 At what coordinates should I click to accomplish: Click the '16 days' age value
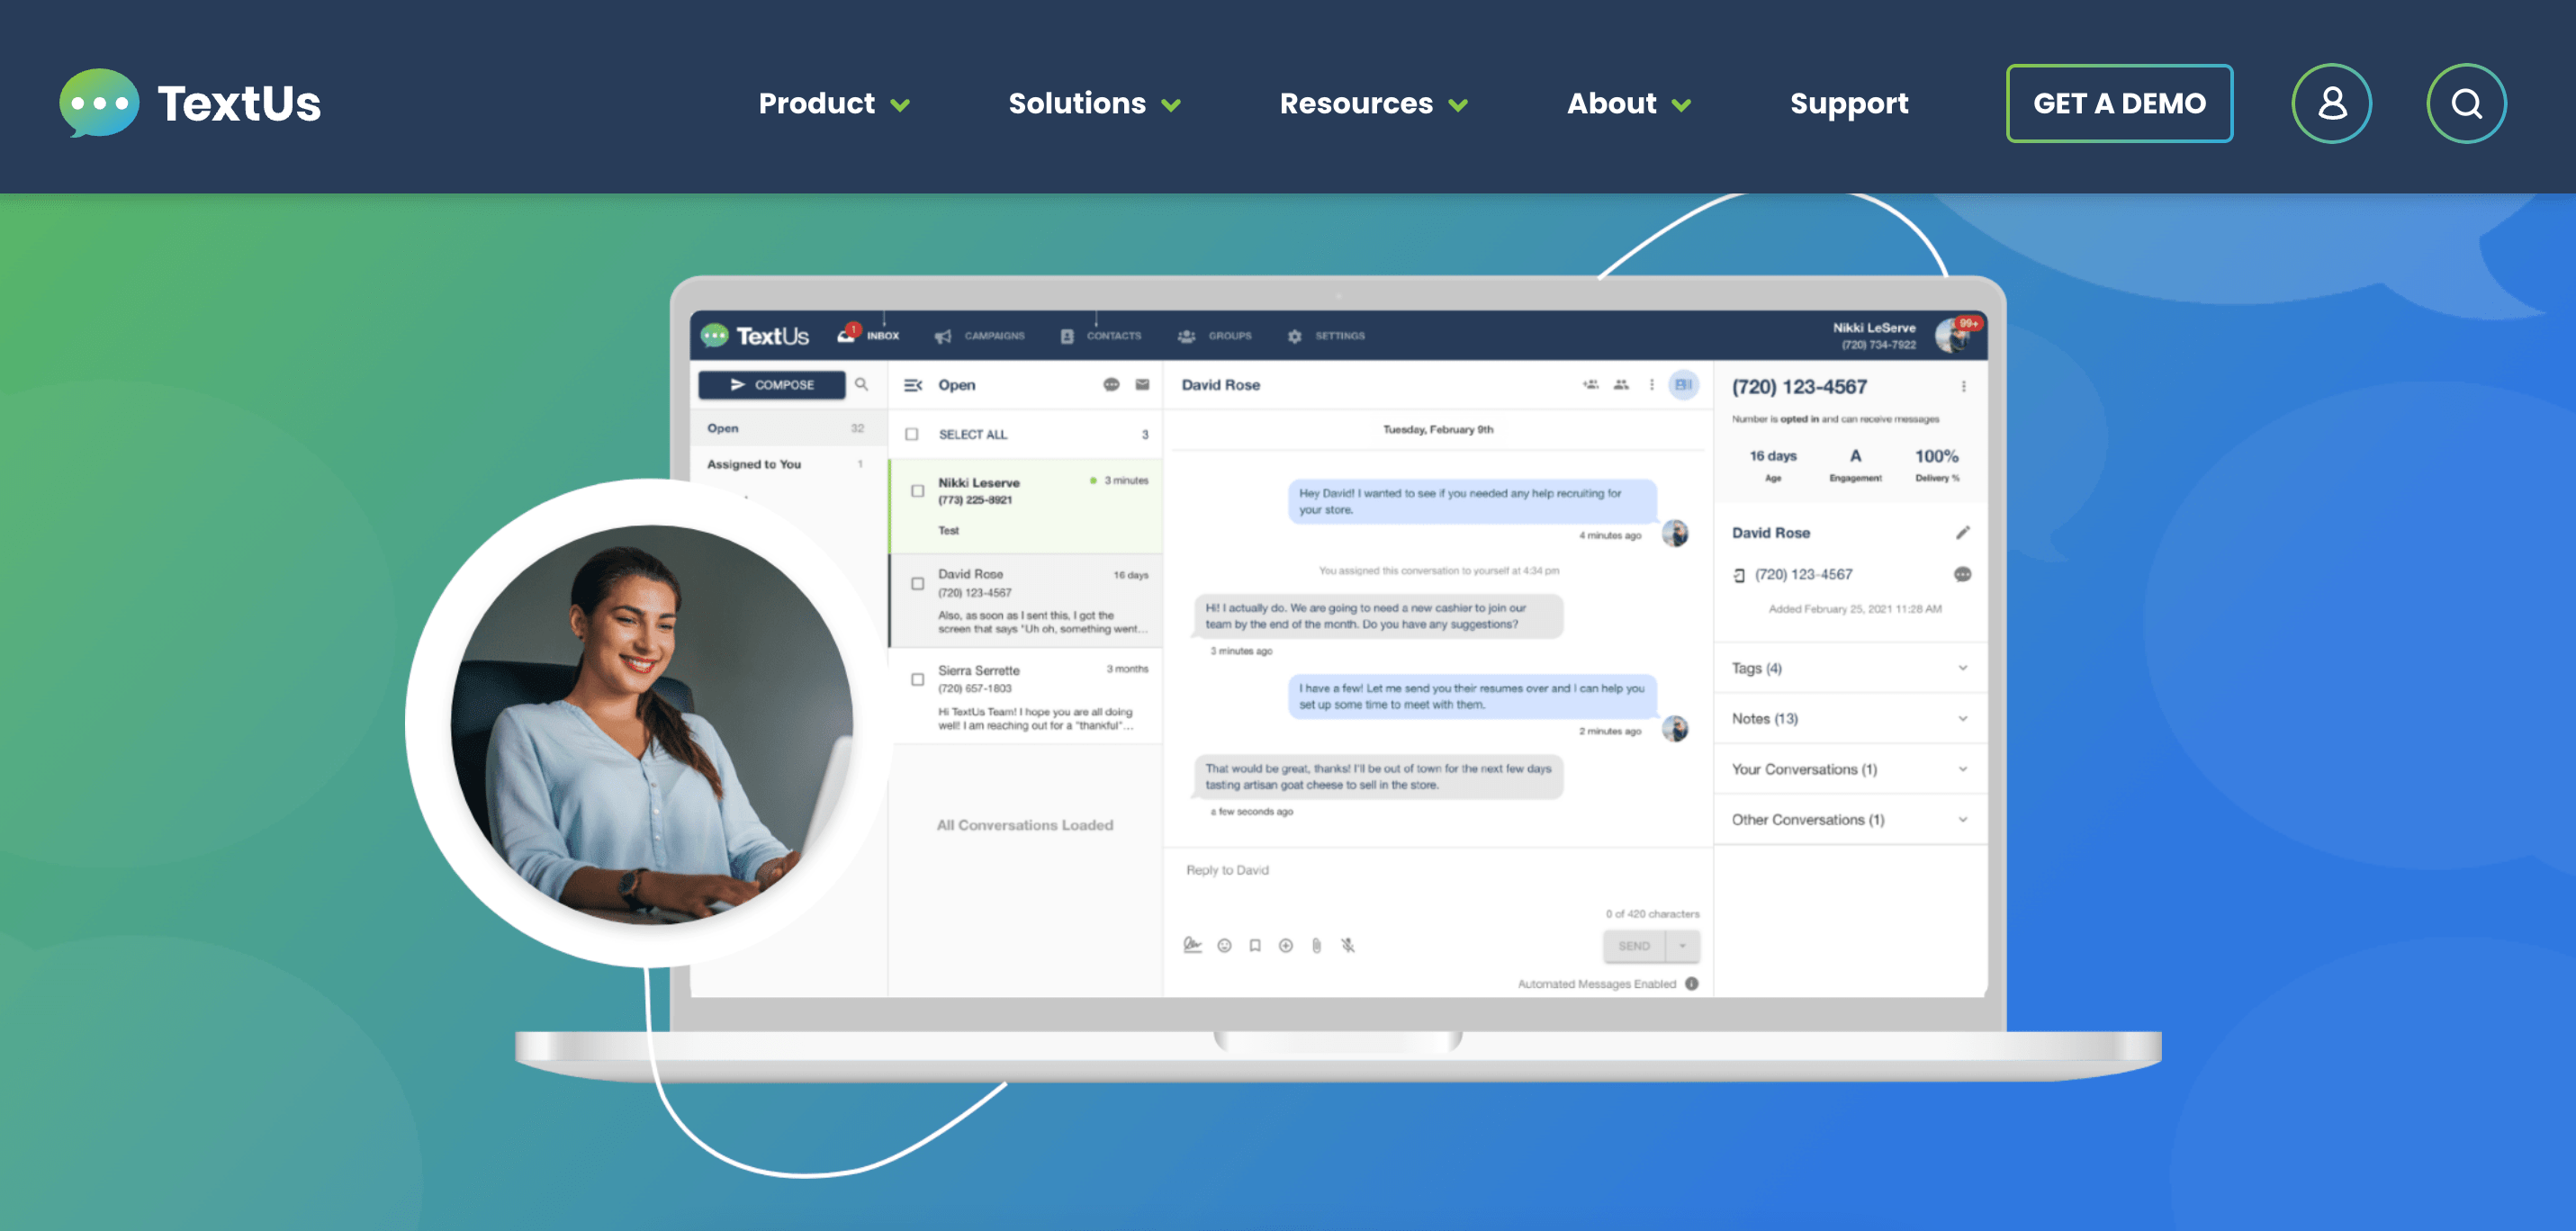coord(1772,456)
